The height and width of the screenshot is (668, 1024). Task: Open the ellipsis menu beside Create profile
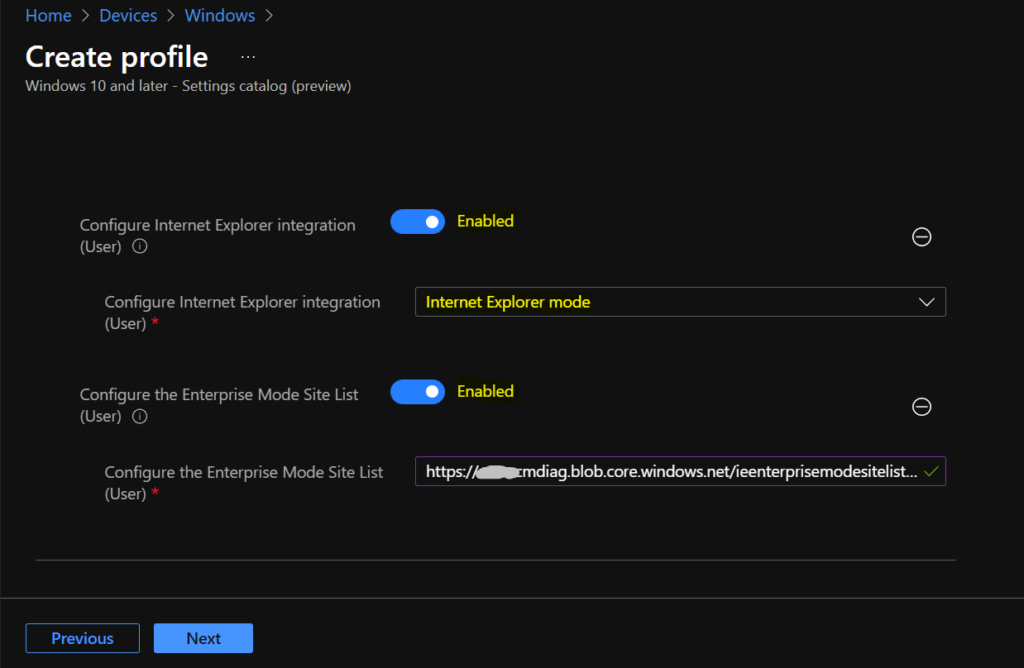pos(248,57)
